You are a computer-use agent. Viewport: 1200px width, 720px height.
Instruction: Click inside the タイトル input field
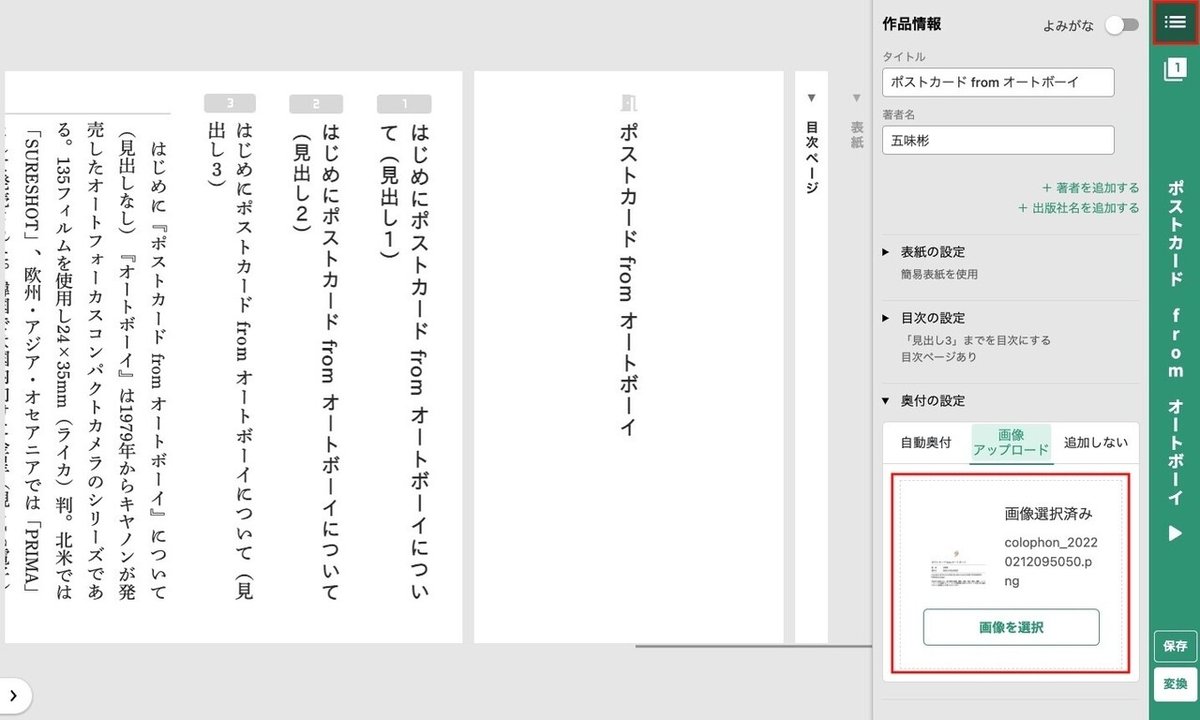(x=997, y=83)
